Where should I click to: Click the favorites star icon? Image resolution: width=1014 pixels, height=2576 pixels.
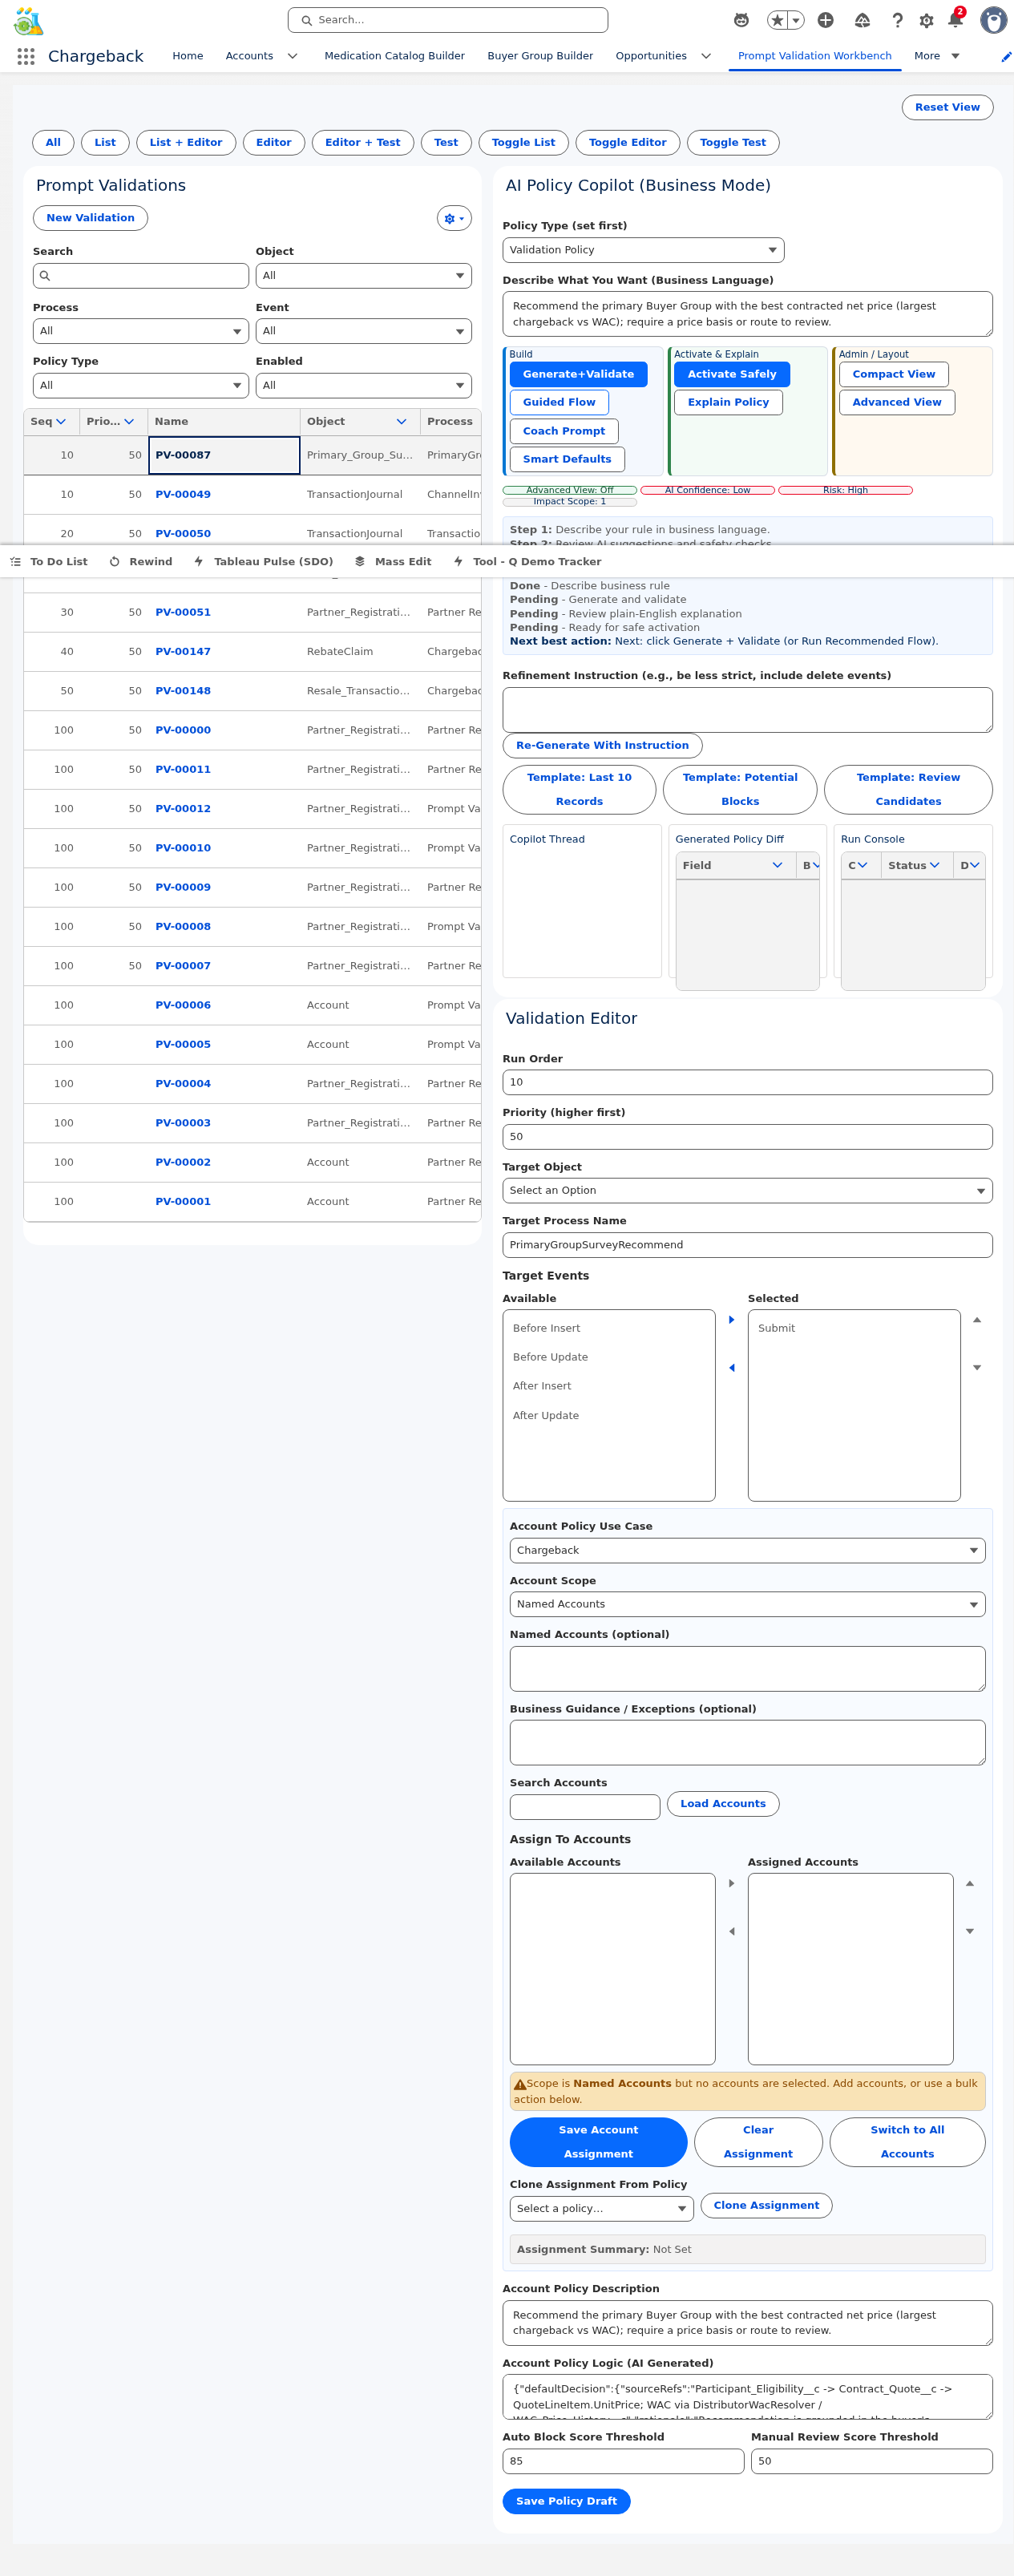click(x=777, y=20)
